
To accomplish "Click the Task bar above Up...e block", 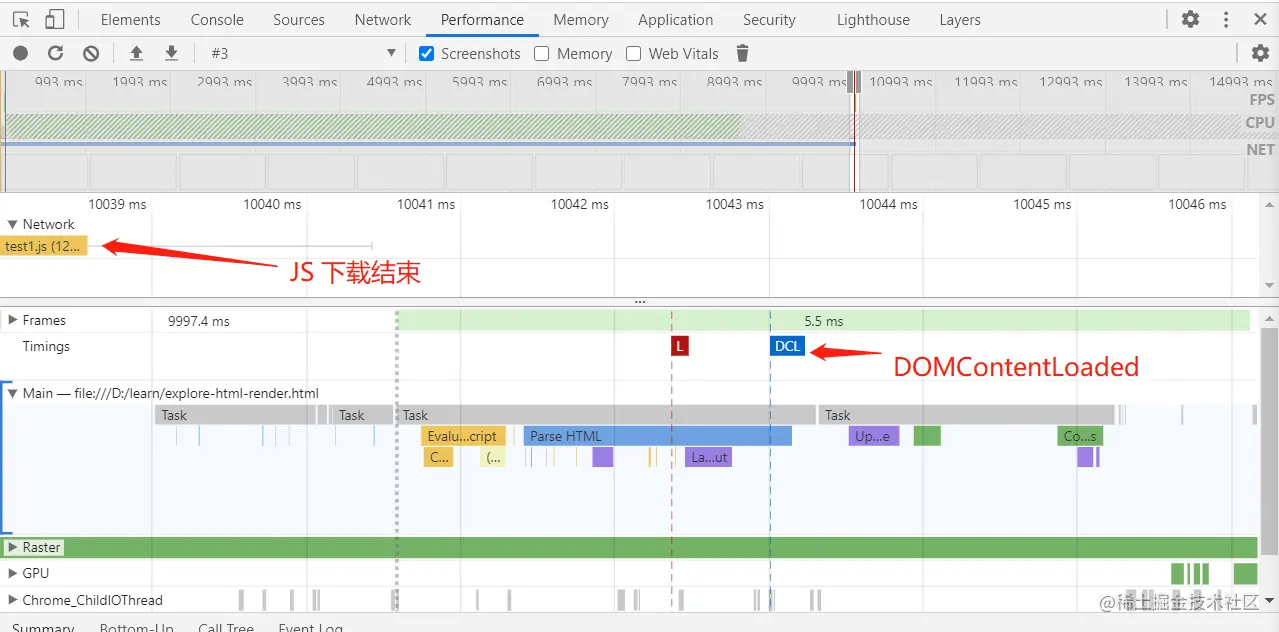I will (966, 415).
